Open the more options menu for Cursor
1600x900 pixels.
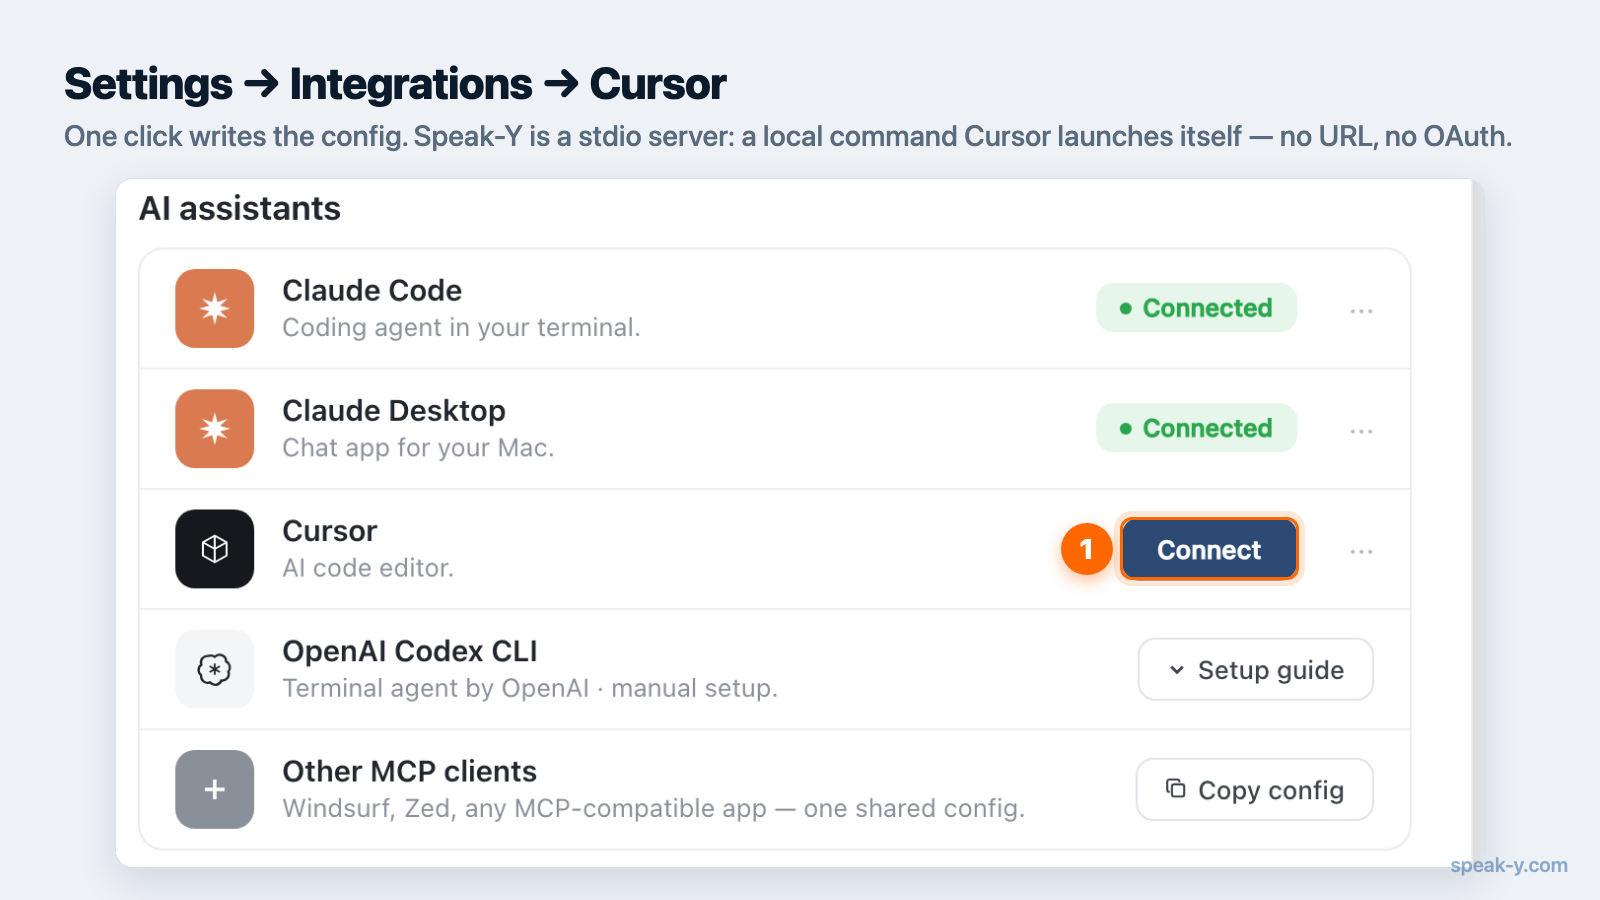1361,551
